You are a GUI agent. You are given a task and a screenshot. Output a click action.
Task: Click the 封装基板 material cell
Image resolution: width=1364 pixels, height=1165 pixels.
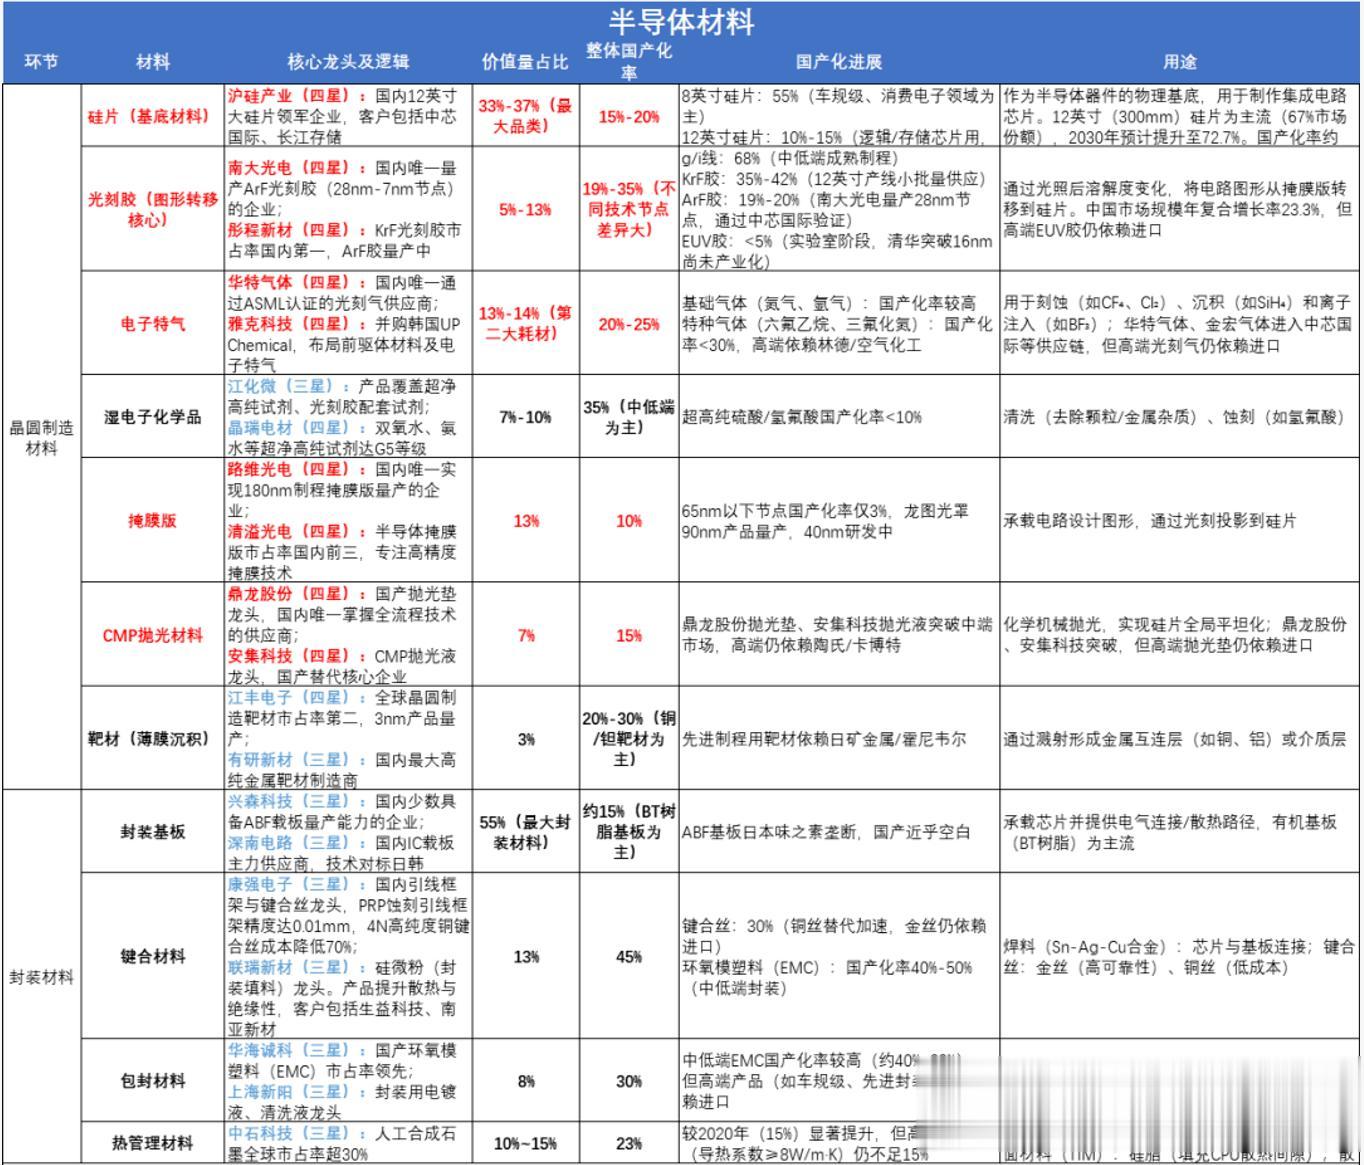(152, 832)
